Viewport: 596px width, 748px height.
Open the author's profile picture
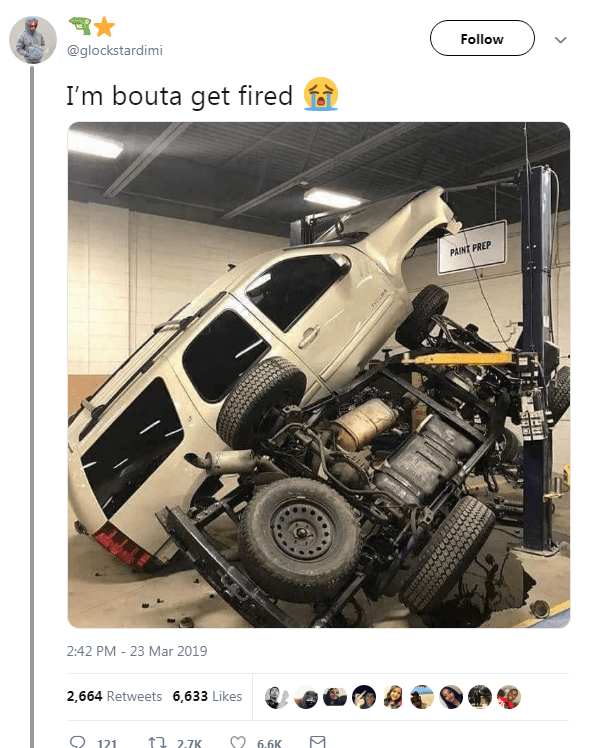33,40
